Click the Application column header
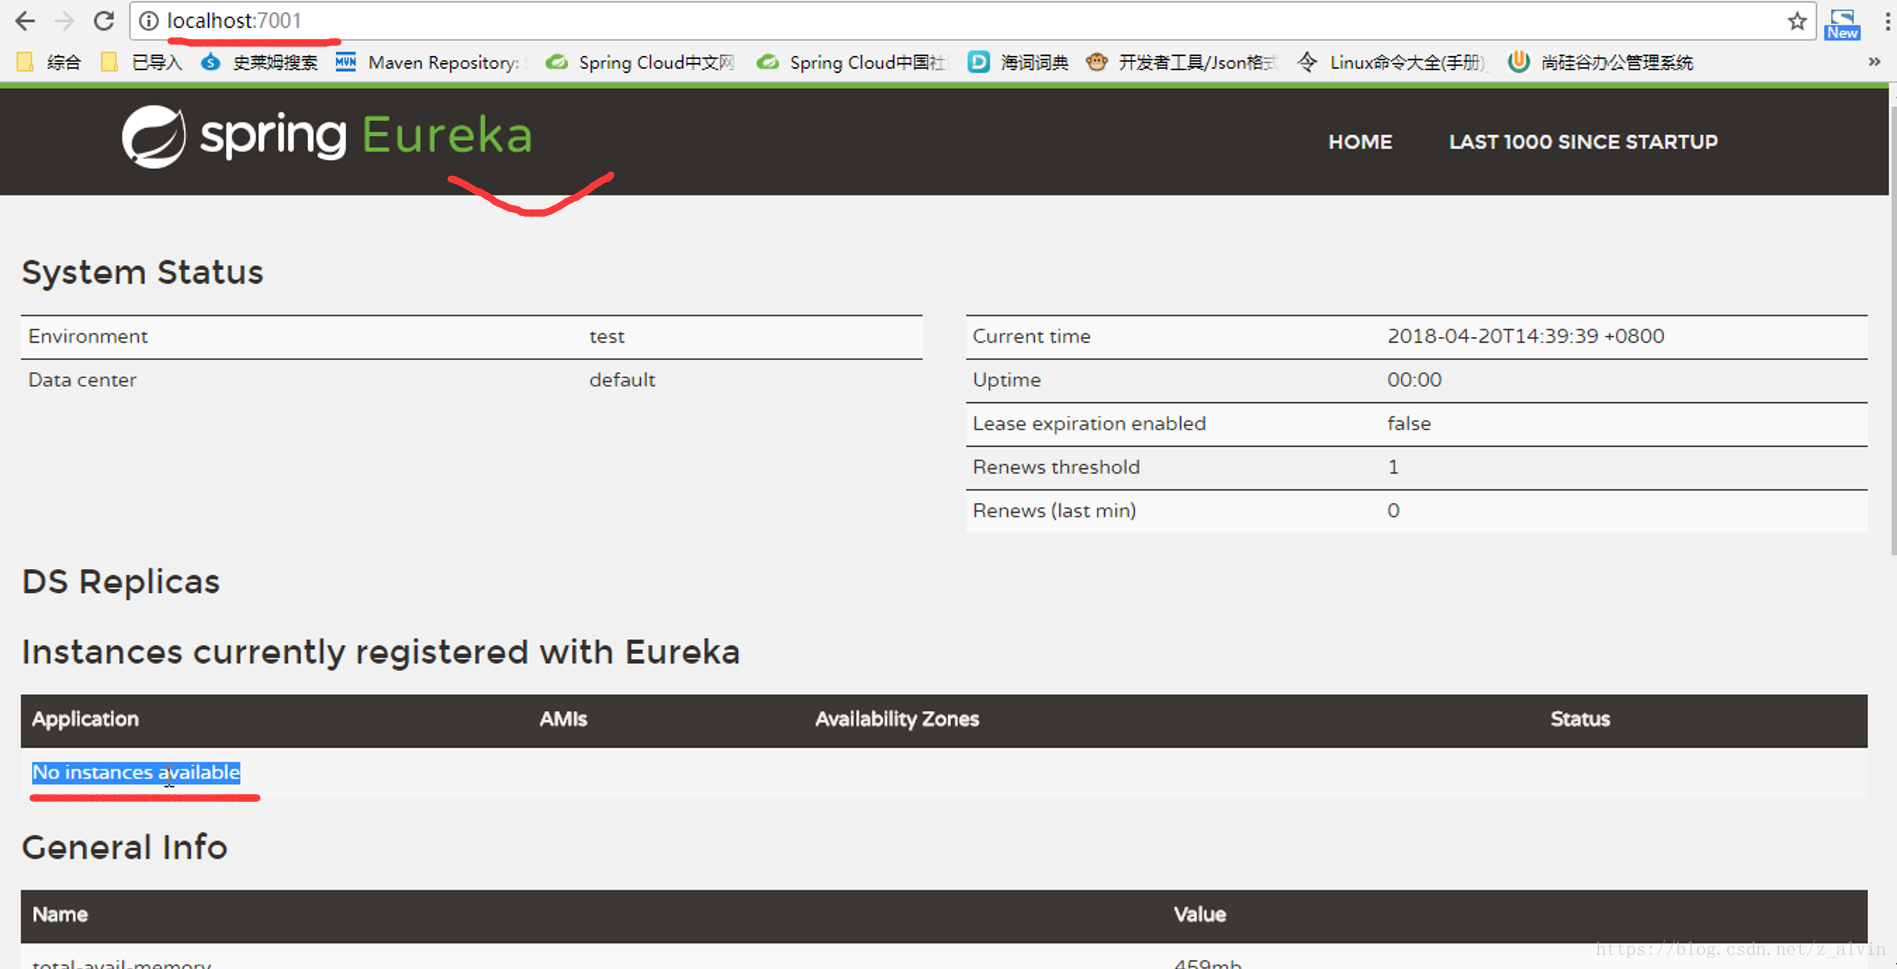1897x969 pixels. (85, 719)
